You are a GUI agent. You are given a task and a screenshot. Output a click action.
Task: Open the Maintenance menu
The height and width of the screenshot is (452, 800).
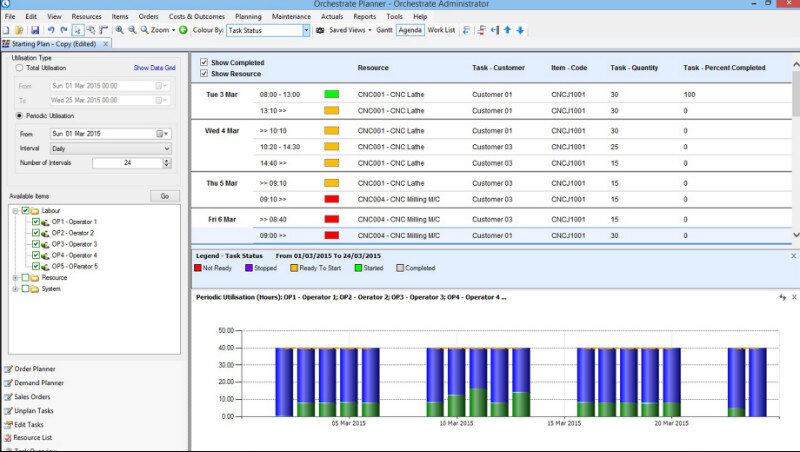[x=291, y=17]
